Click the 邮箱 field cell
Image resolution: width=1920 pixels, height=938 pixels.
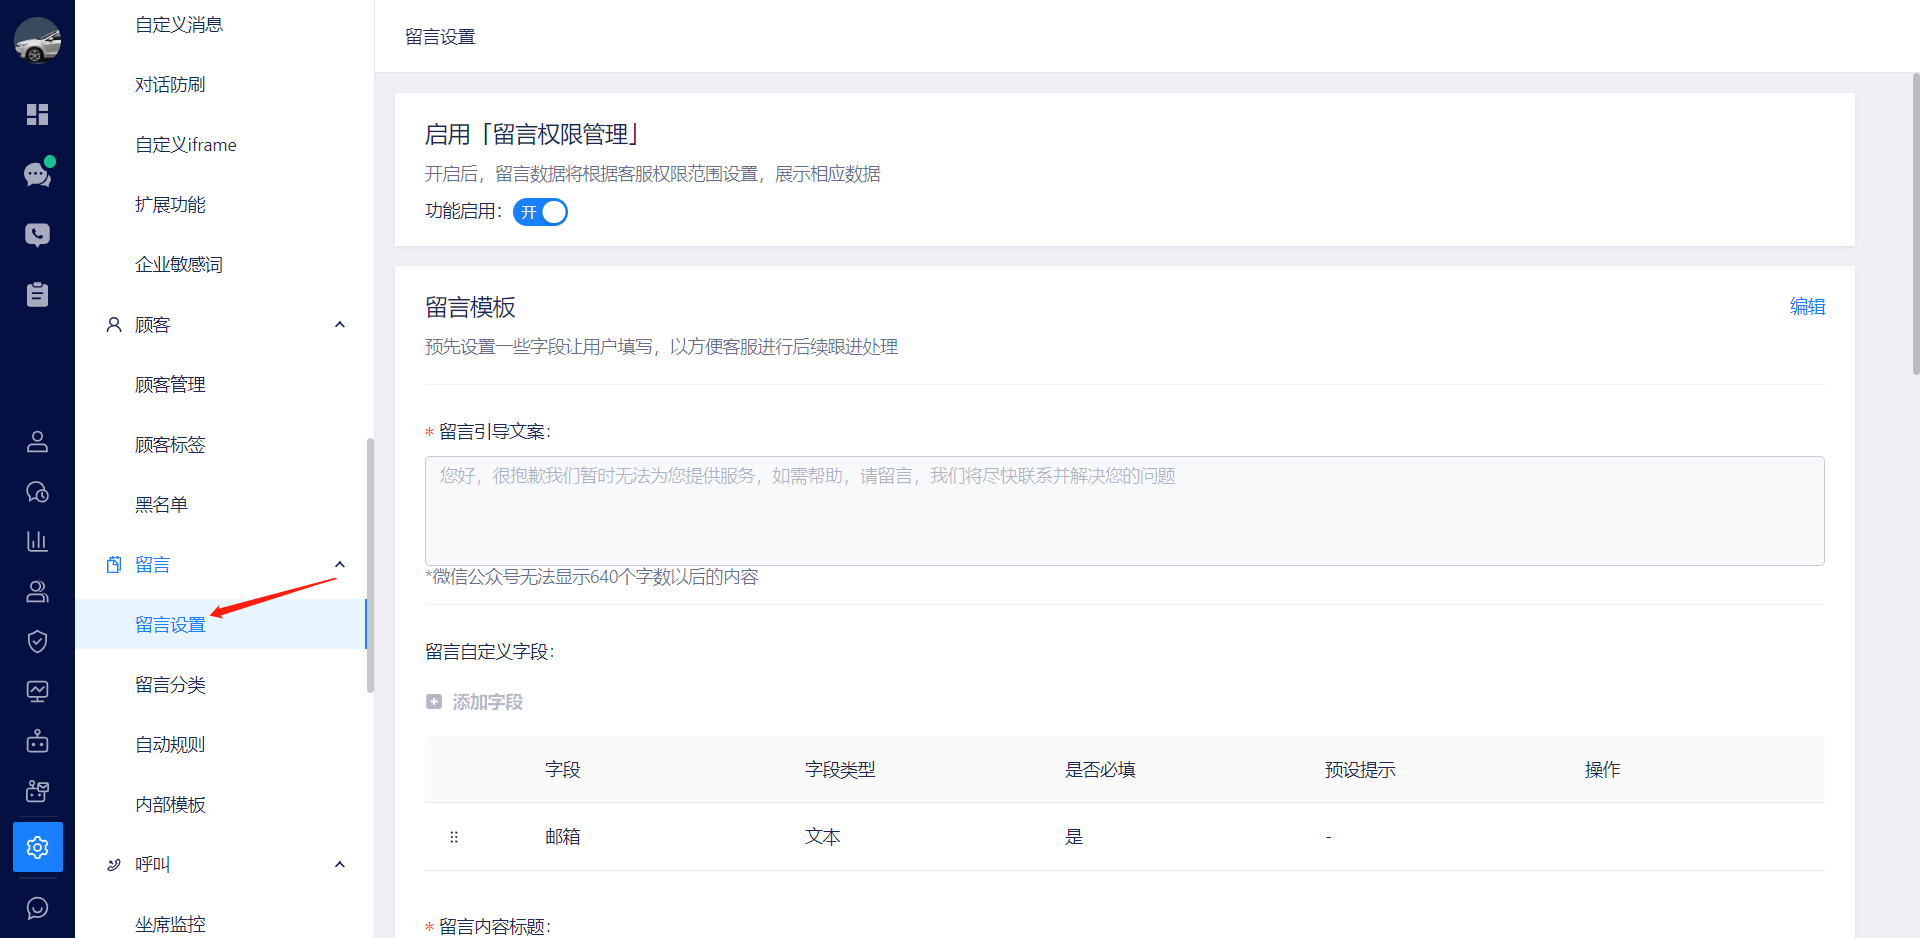pos(563,837)
